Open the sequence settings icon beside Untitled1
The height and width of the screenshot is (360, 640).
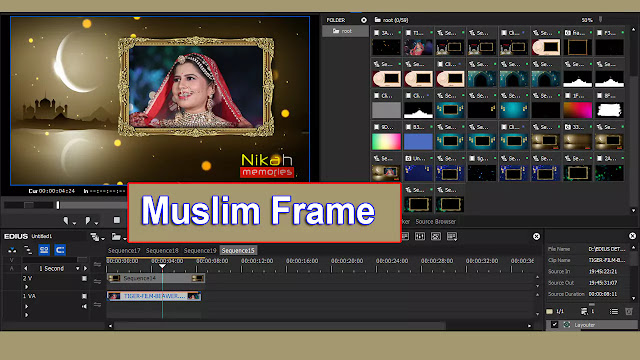coord(95,237)
